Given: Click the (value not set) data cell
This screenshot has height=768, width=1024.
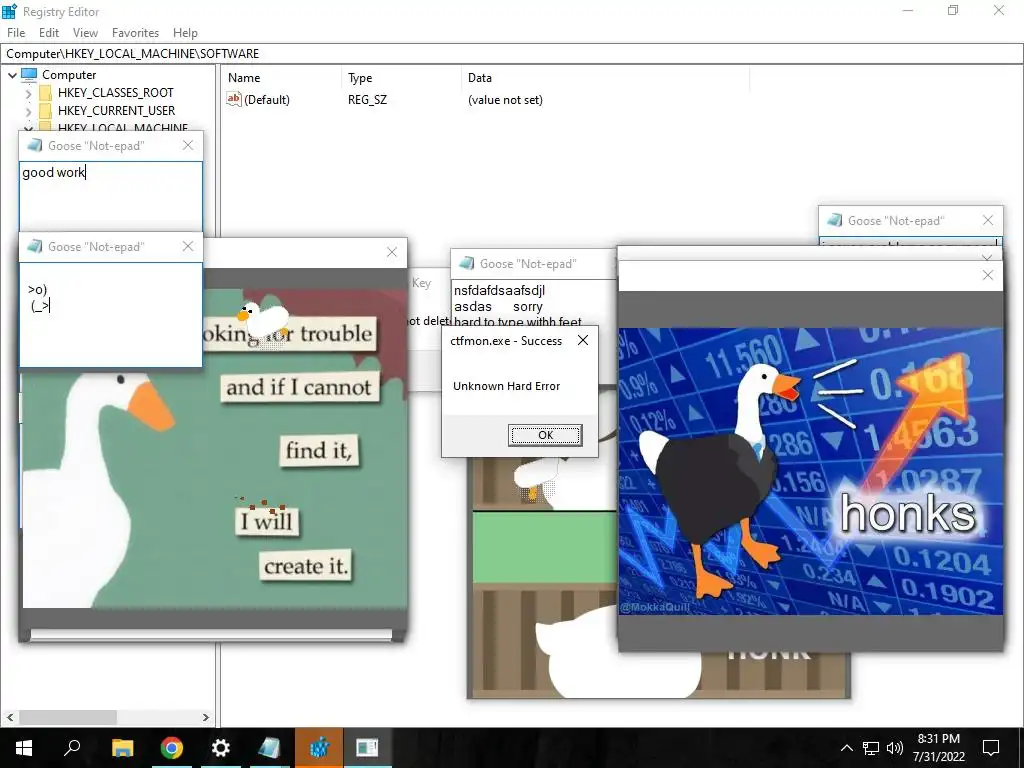Looking at the screenshot, I should tap(505, 100).
